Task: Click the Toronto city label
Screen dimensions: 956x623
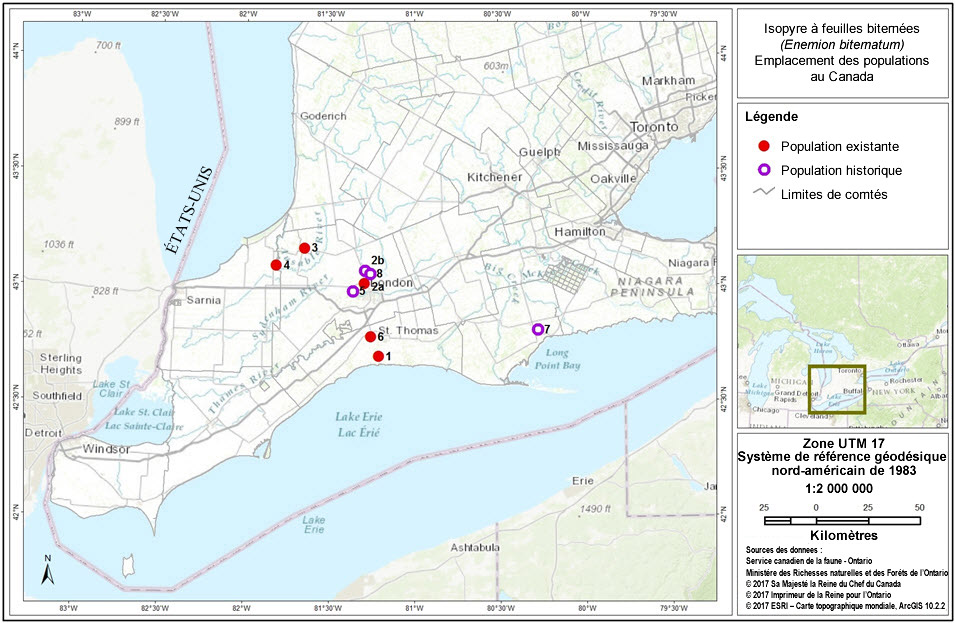Action: (656, 128)
